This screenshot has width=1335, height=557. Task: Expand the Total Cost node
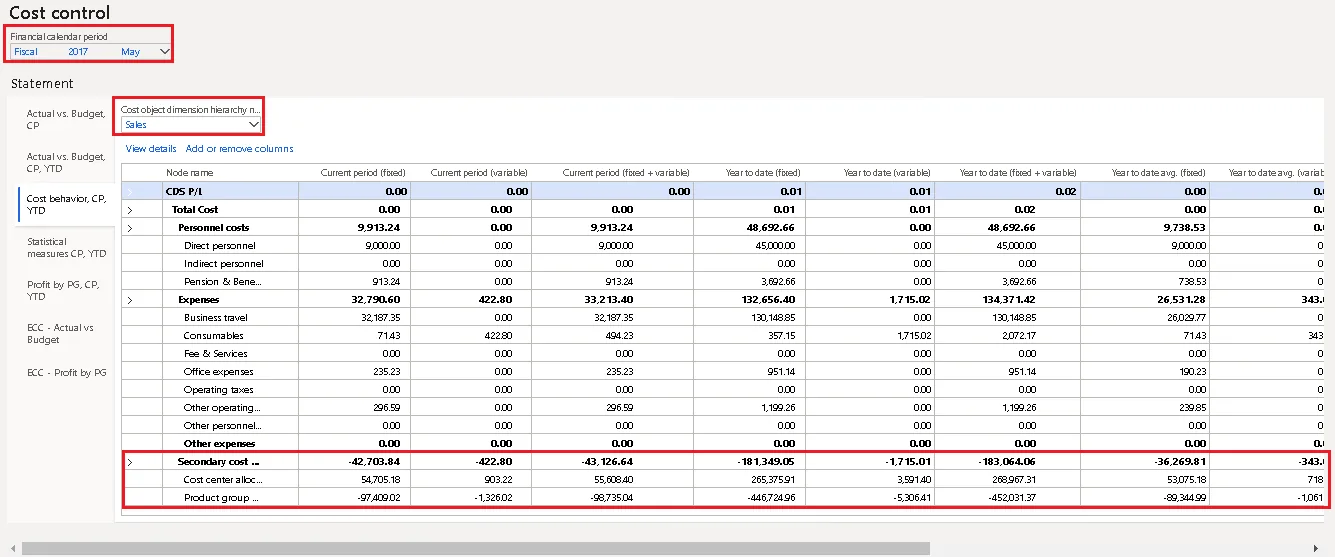[x=128, y=209]
